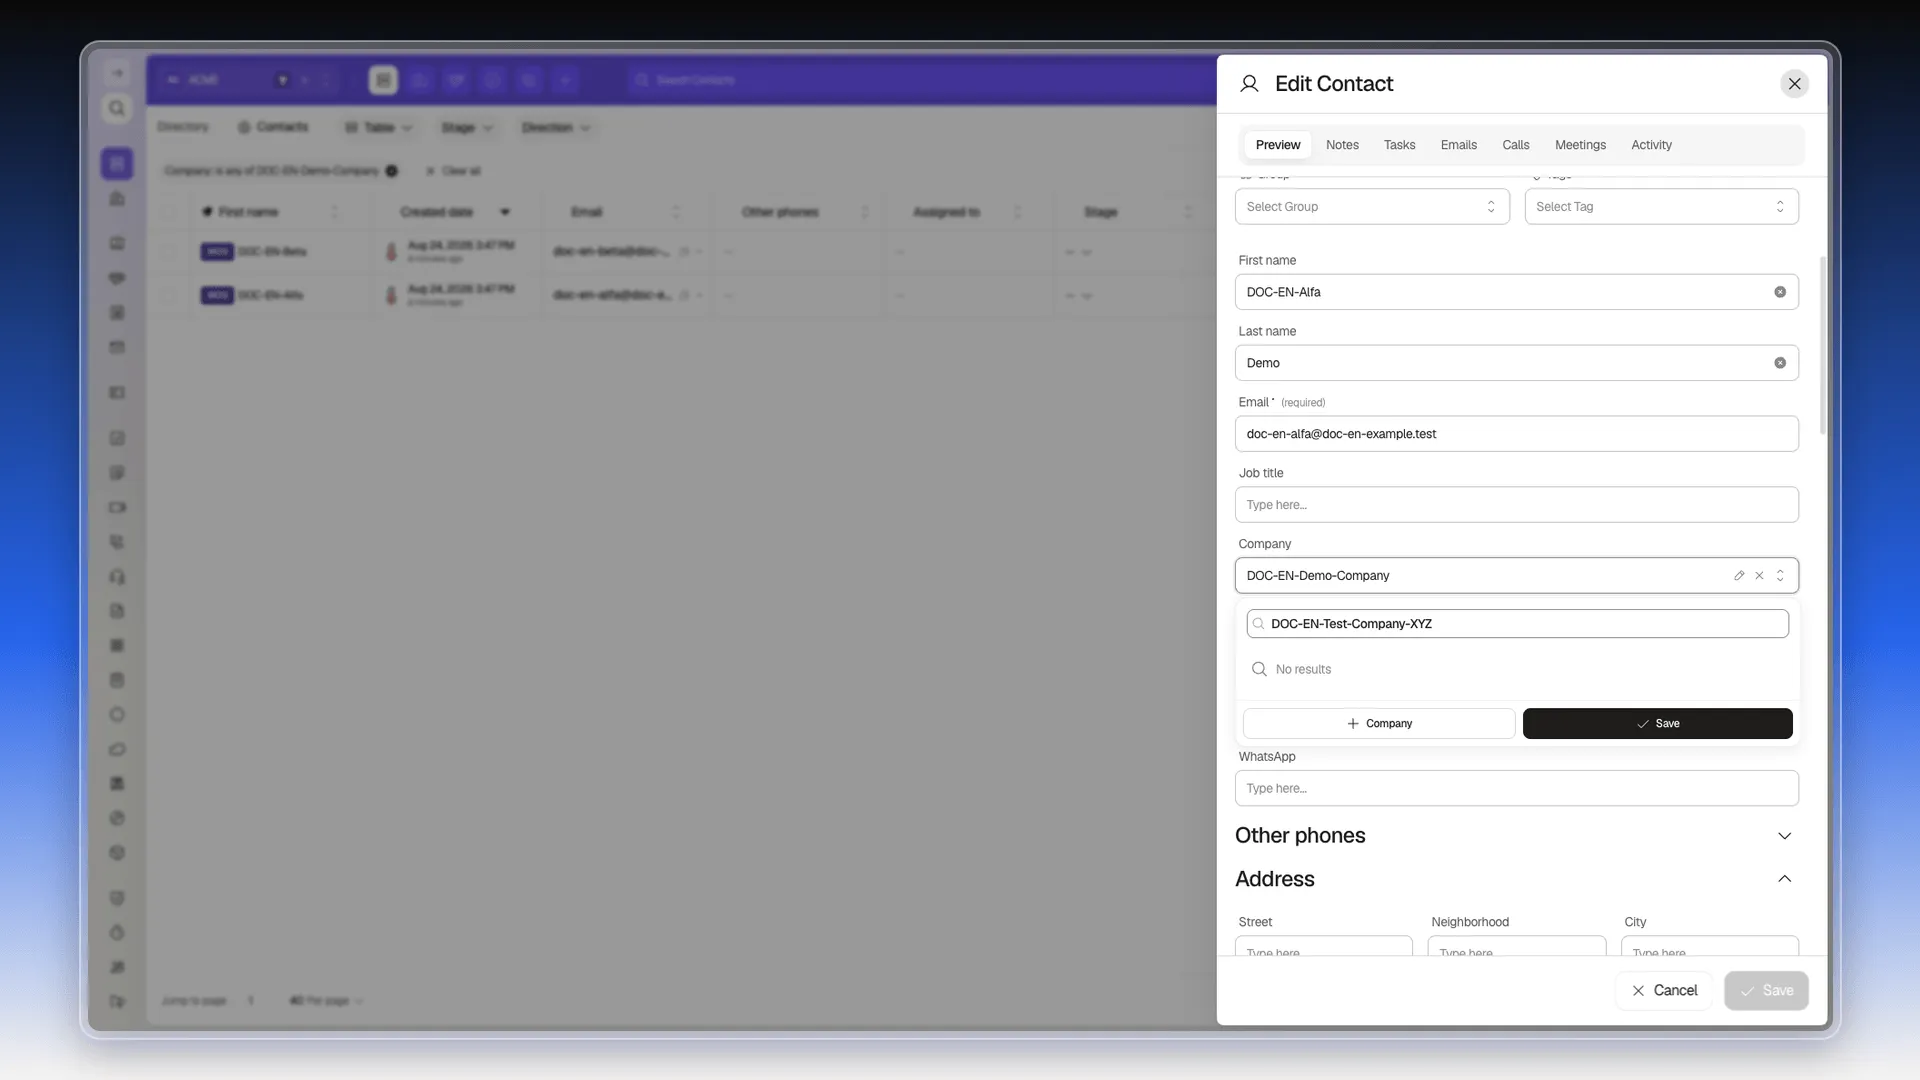Click the 'No results' text in dropdown
Viewport: 1920px width, 1080px height.
point(1303,670)
